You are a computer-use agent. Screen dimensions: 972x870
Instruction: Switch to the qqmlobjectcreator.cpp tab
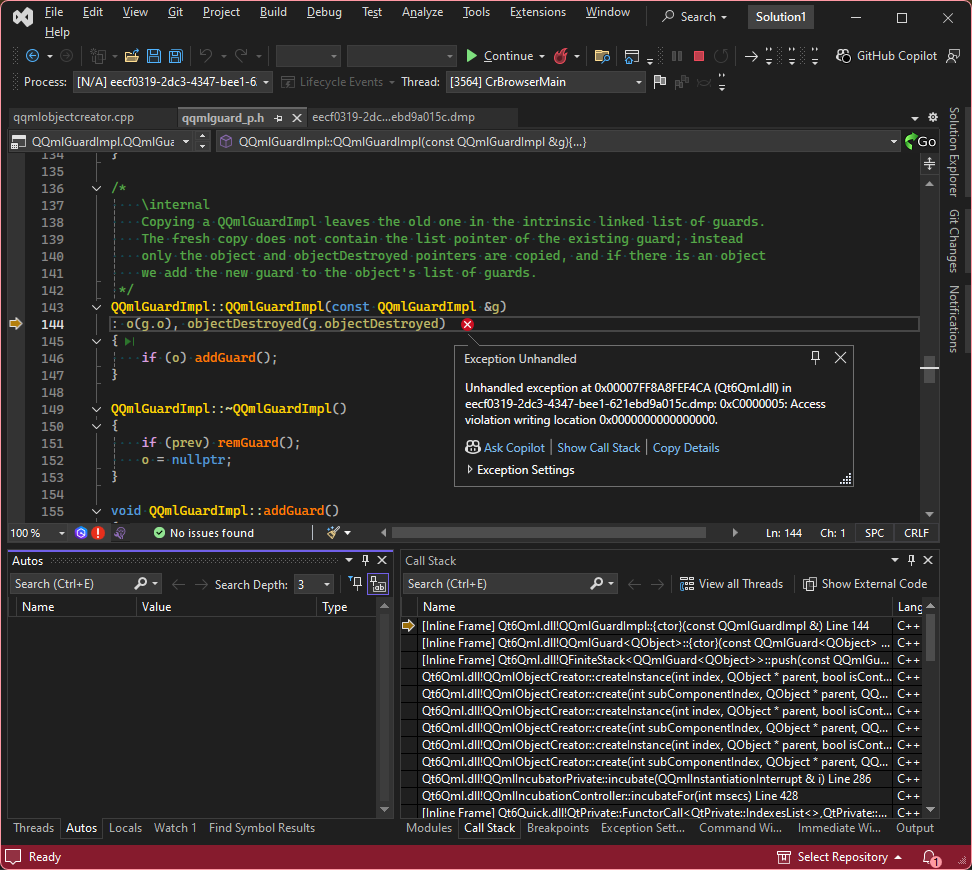click(74, 117)
